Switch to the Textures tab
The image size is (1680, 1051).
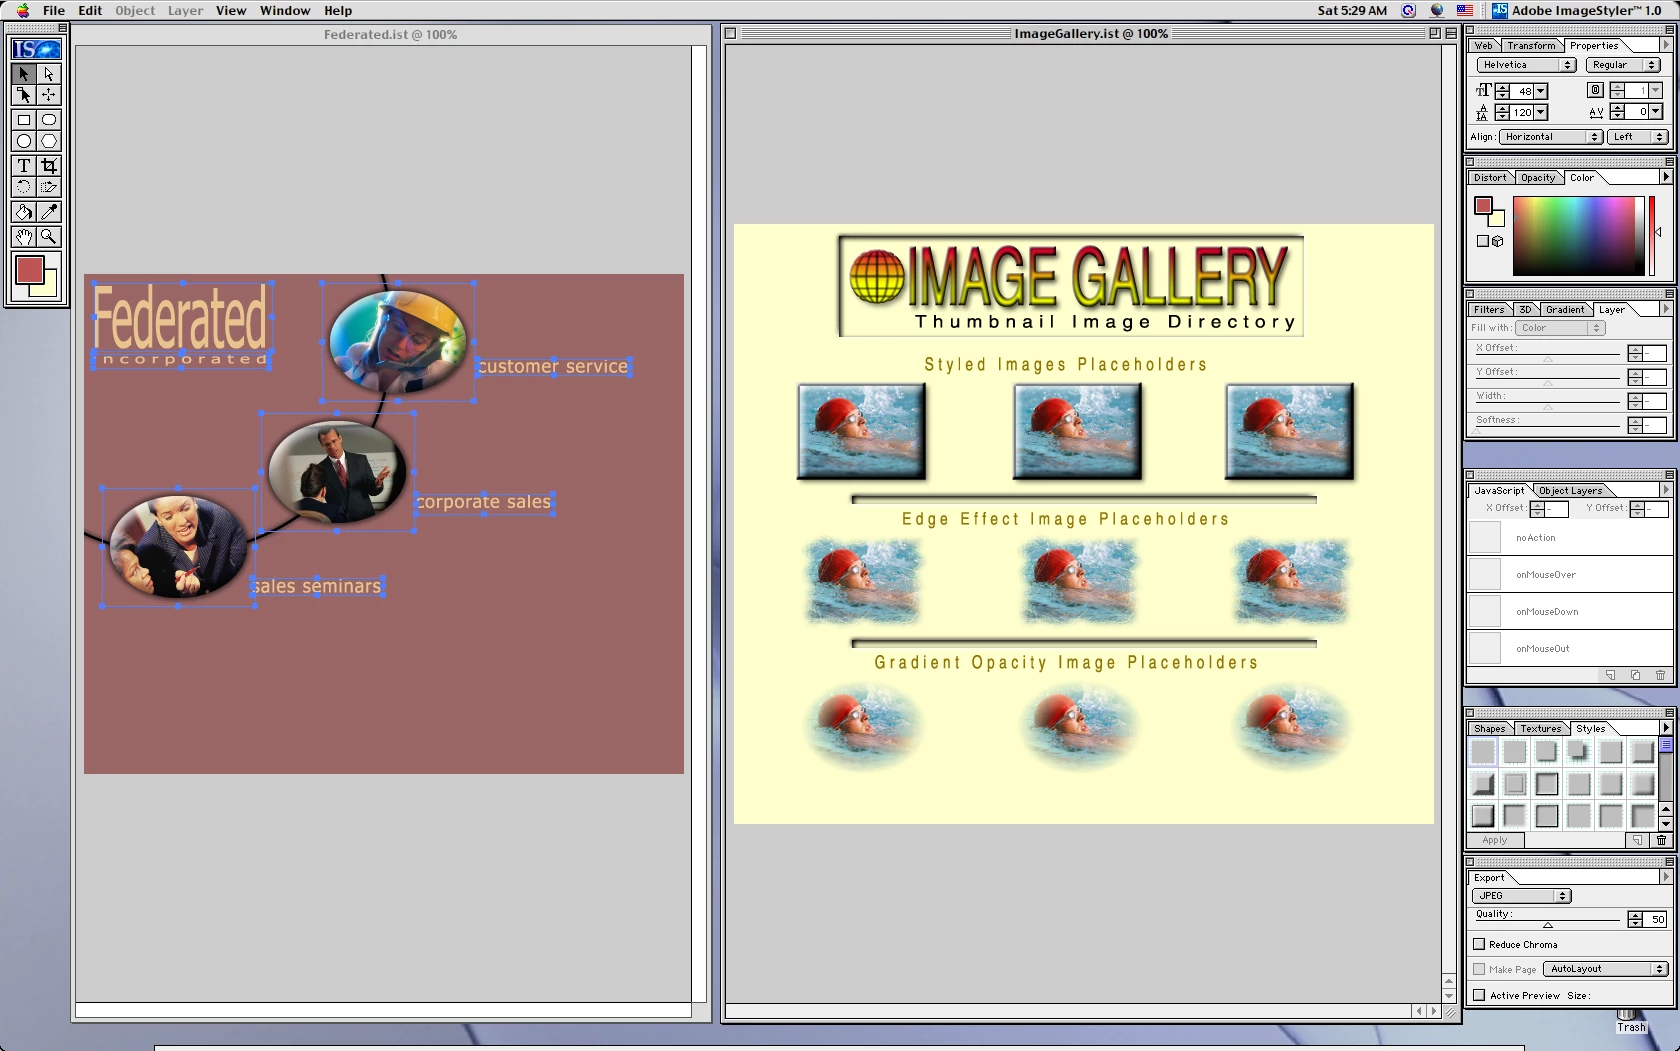coord(1540,729)
